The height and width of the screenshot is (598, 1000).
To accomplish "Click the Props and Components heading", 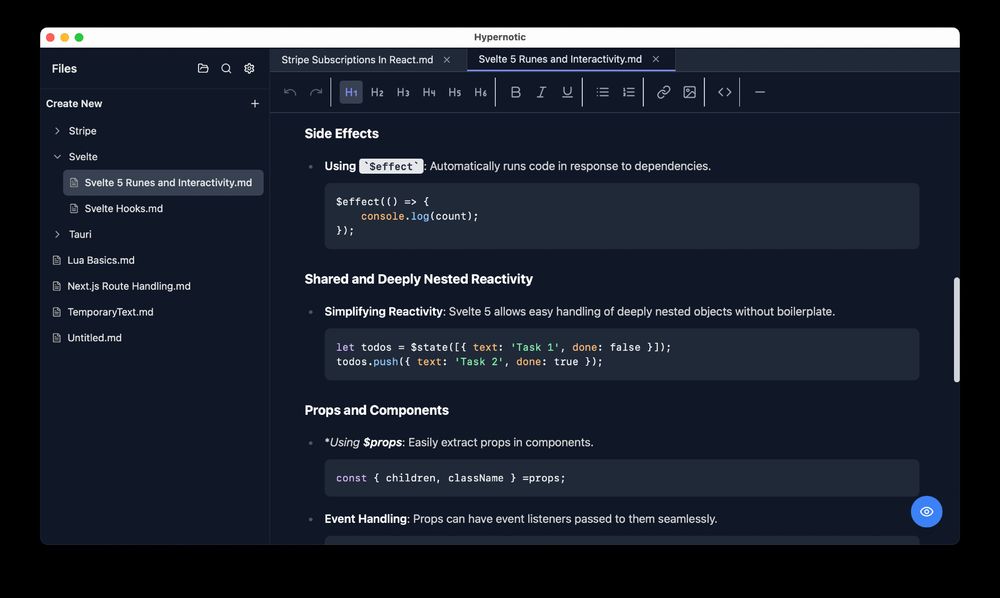I will (x=376, y=411).
